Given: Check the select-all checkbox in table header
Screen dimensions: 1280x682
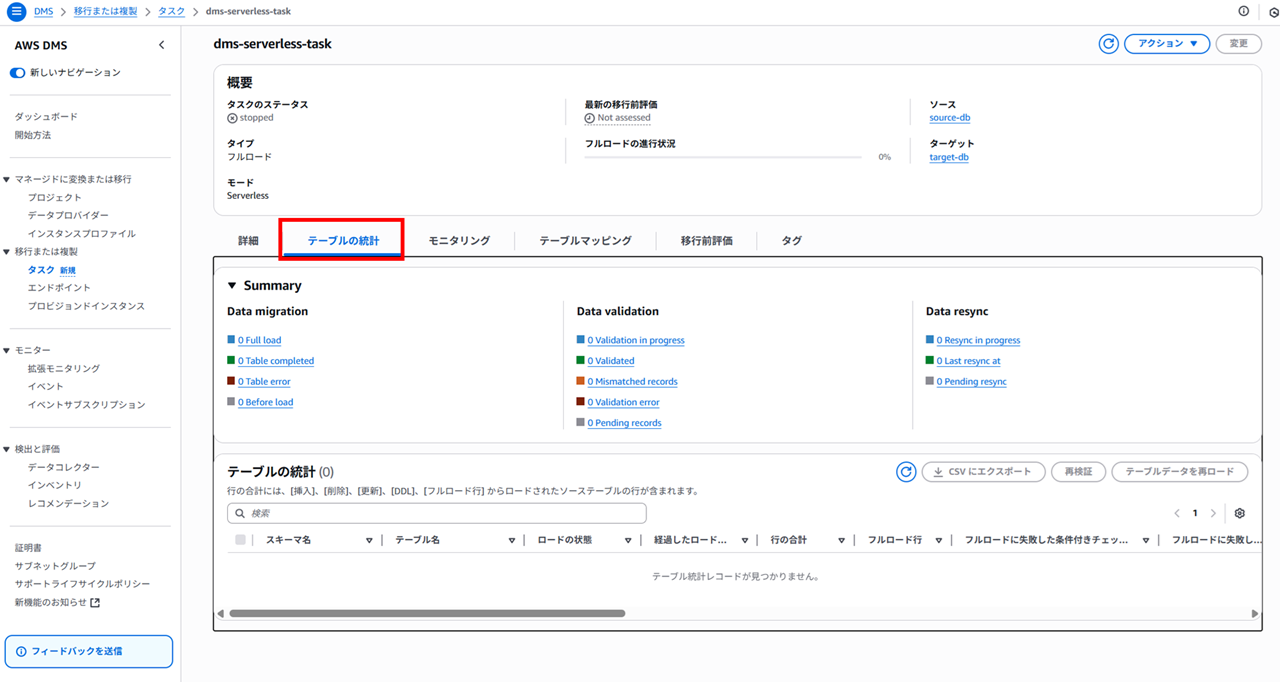Looking at the screenshot, I should 240,540.
